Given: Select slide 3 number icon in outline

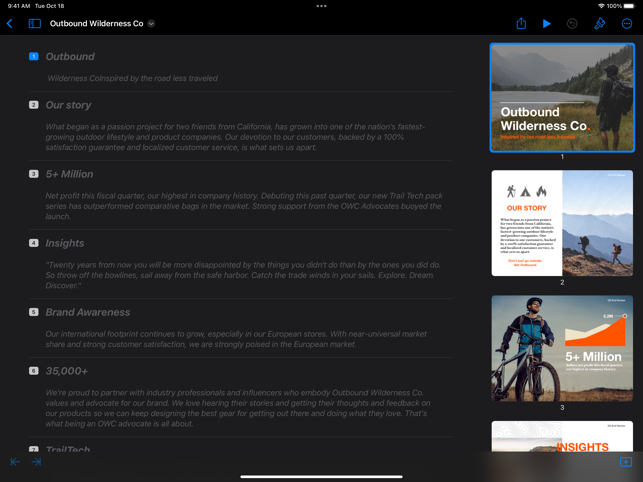Looking at the screenshot, I should [33, 174].
